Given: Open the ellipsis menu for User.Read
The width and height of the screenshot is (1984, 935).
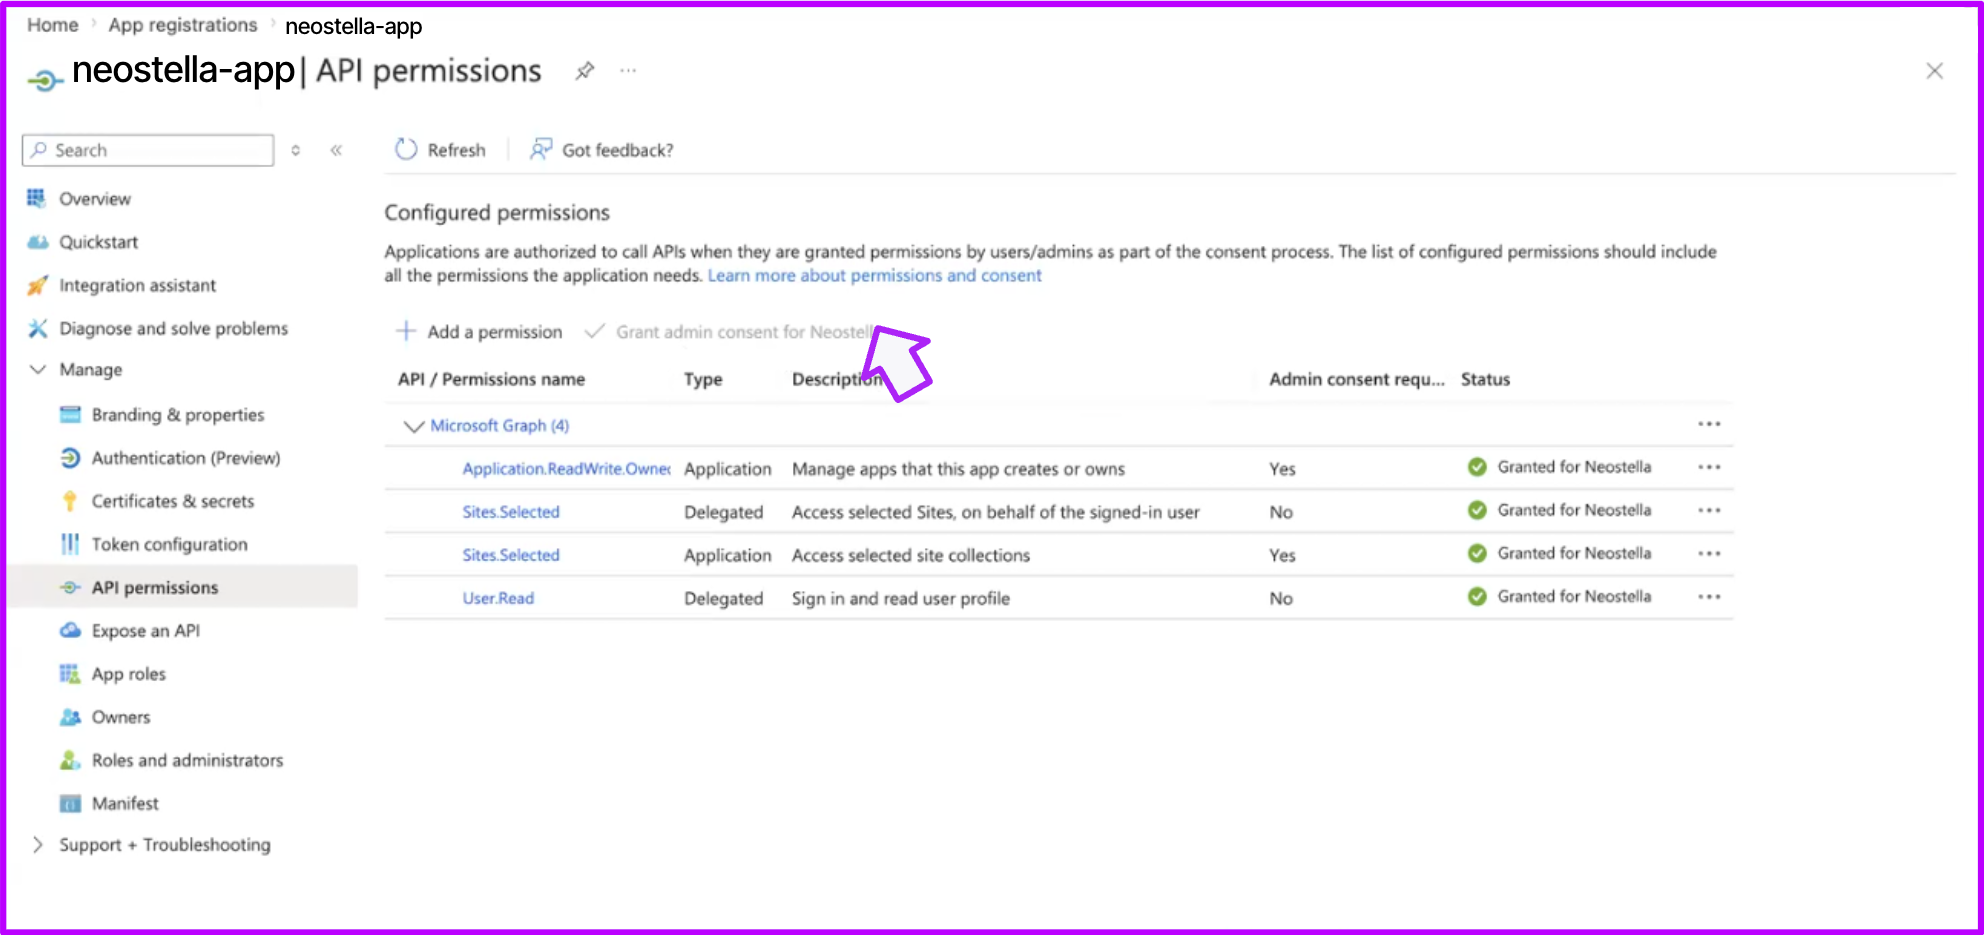Looking at the screenshot, I should tap(1709, 596).
